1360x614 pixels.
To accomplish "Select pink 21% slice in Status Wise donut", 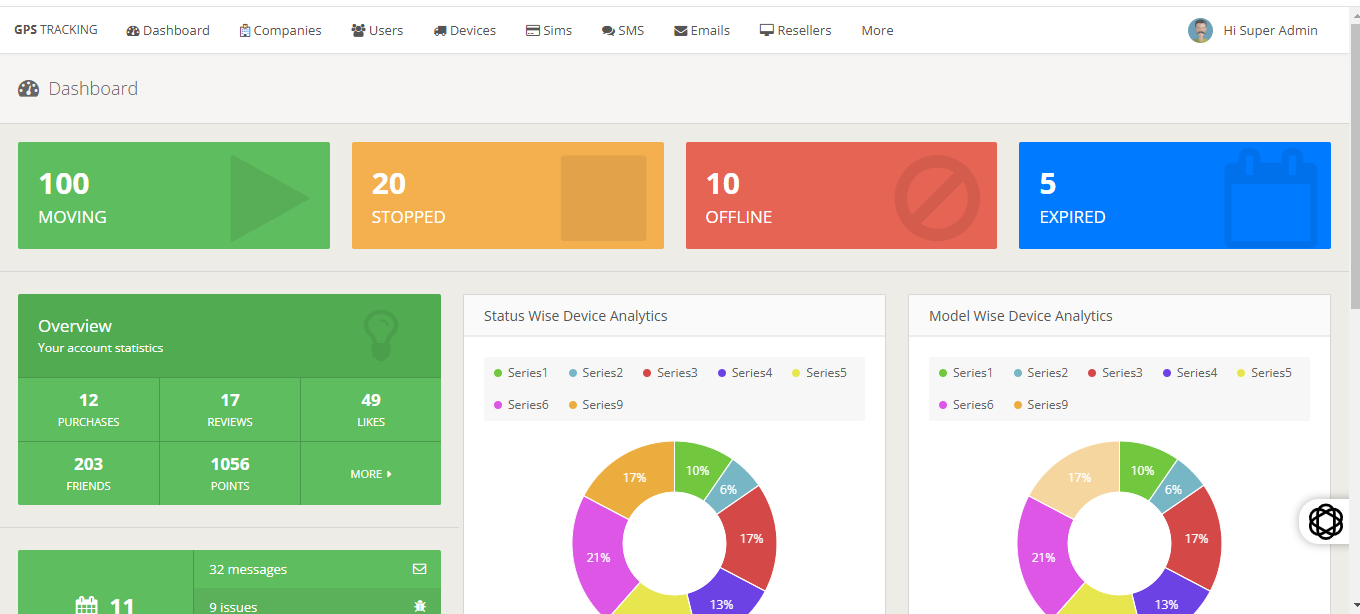I will click(x=599, y=556).
